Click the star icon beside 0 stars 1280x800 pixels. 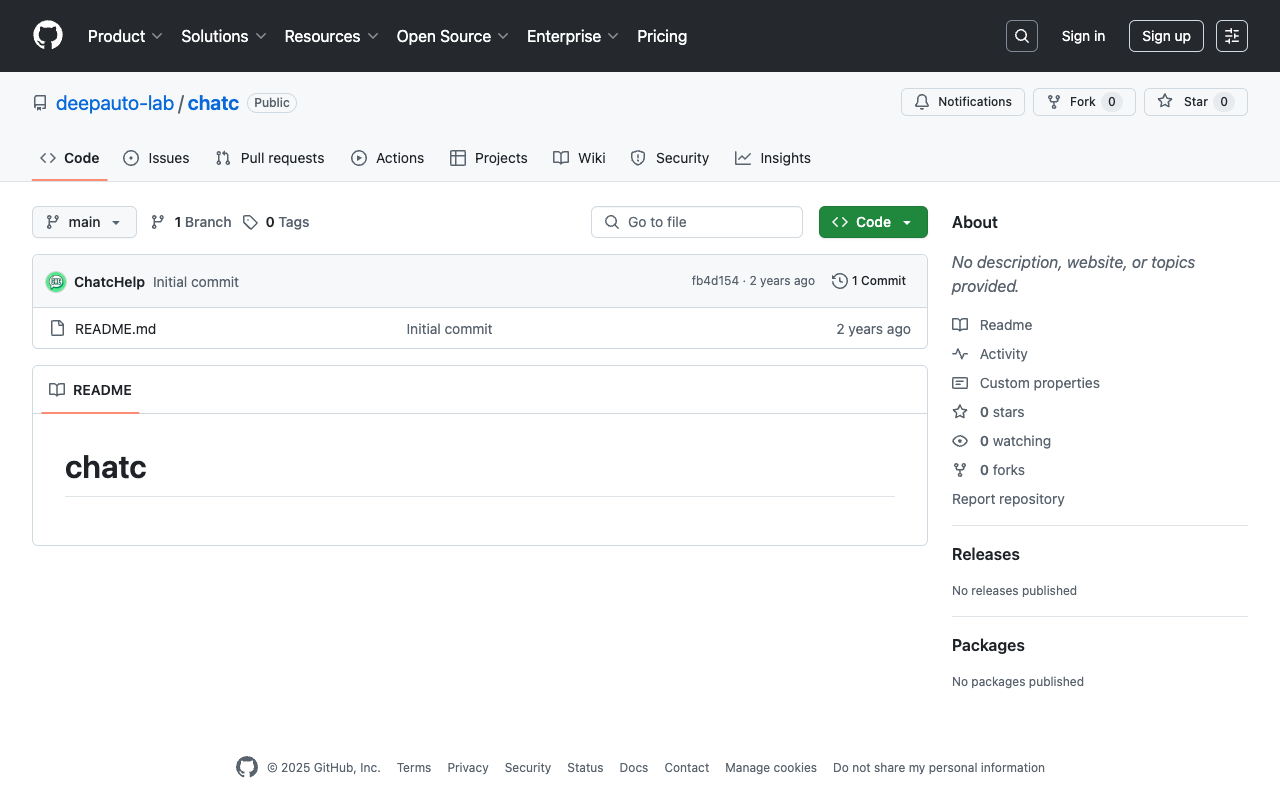tap(960, 412)
